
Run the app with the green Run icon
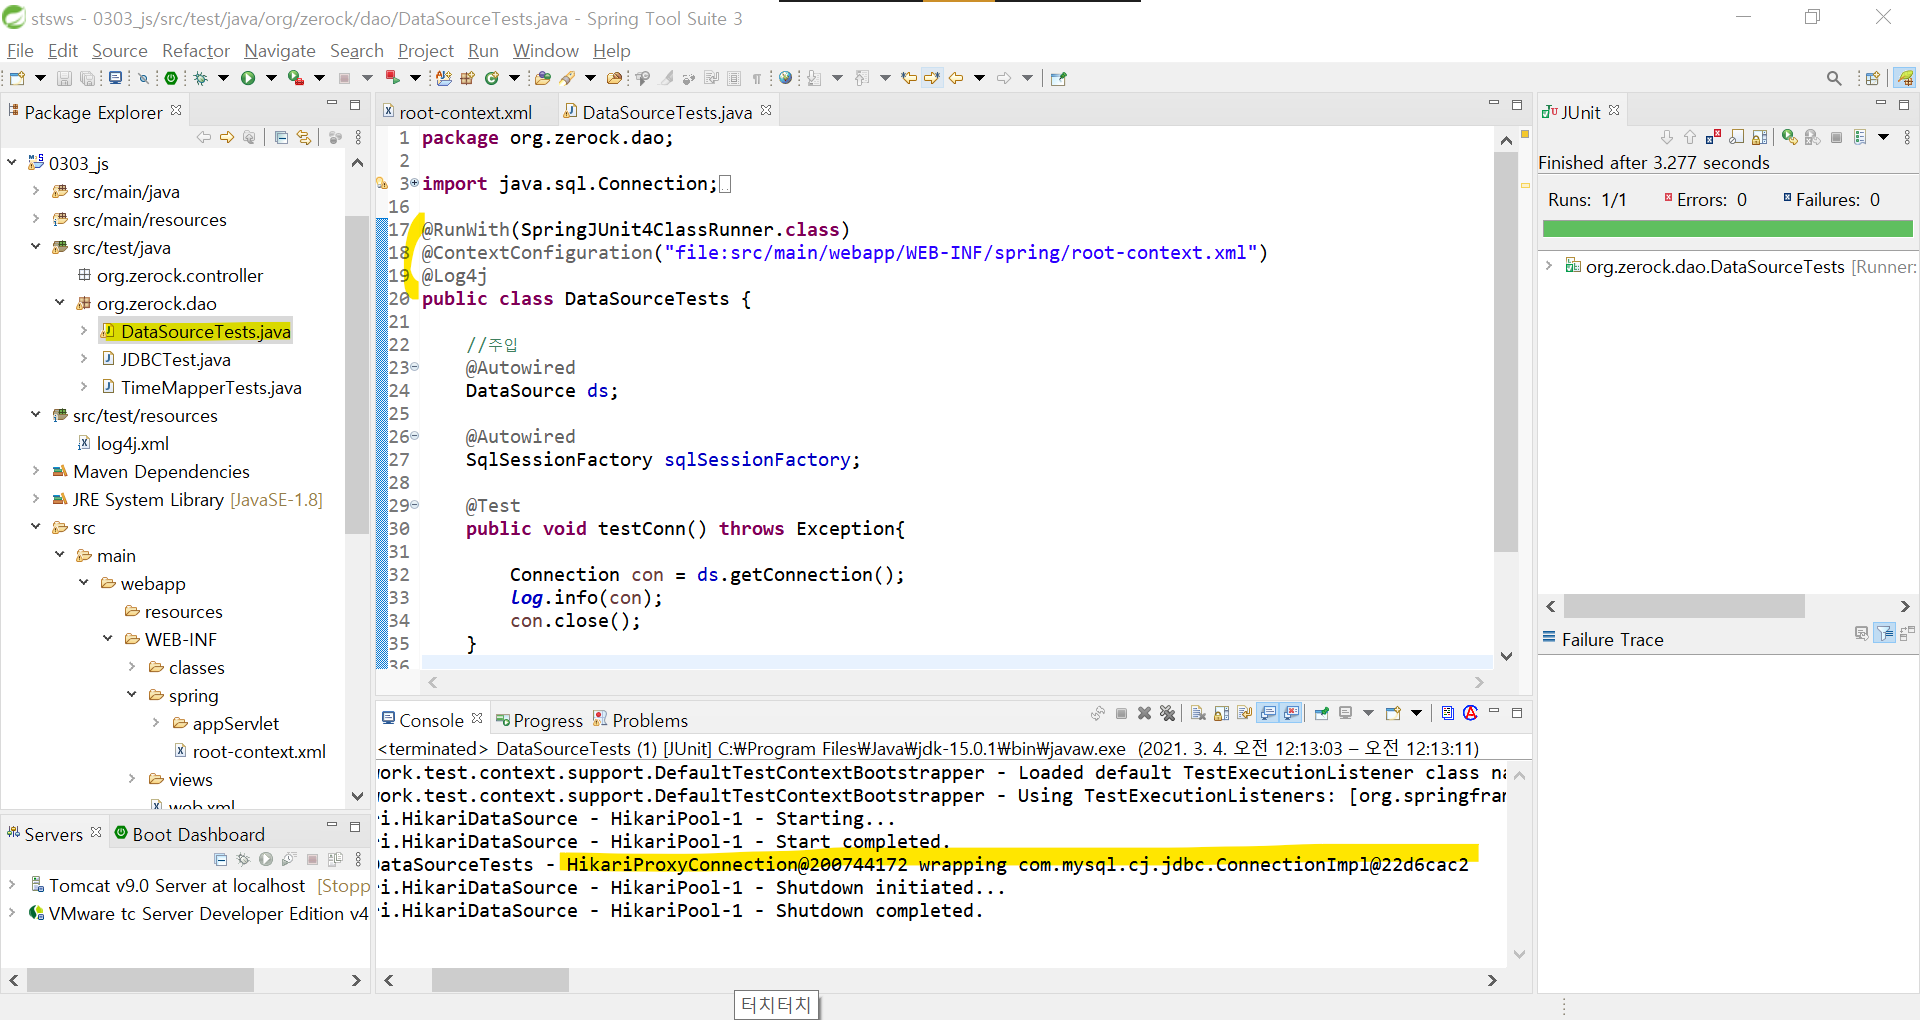[247, 78]
